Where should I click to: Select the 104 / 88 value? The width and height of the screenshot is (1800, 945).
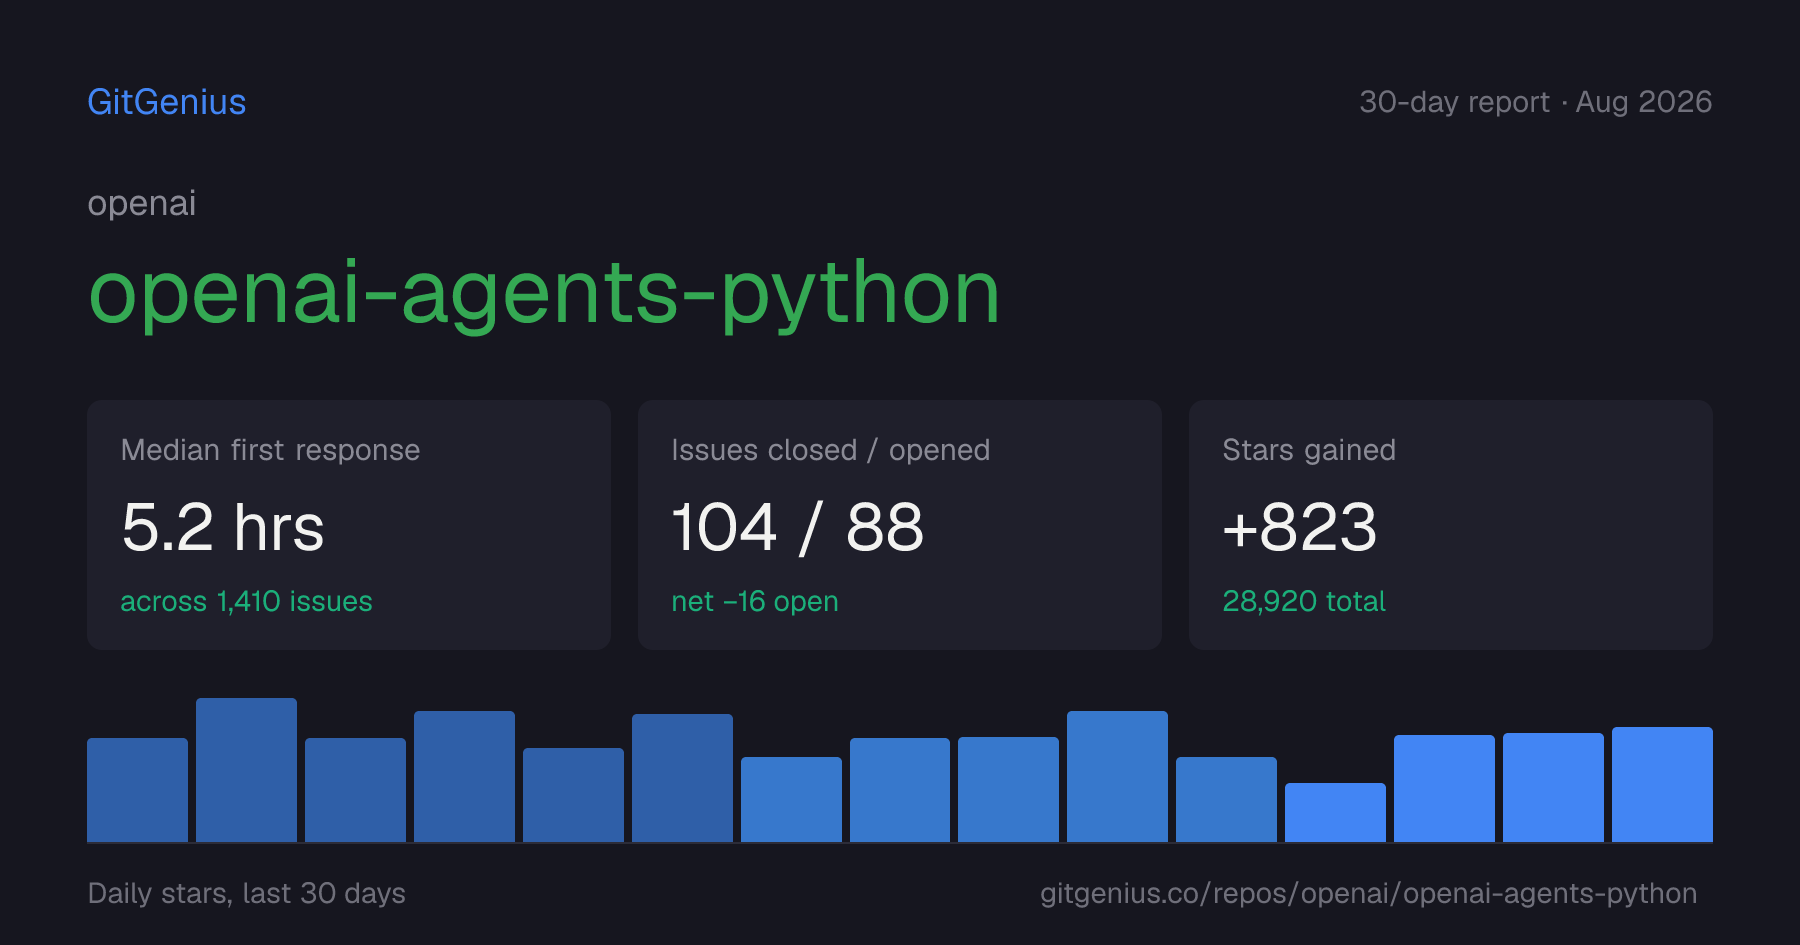pos(798,527)
